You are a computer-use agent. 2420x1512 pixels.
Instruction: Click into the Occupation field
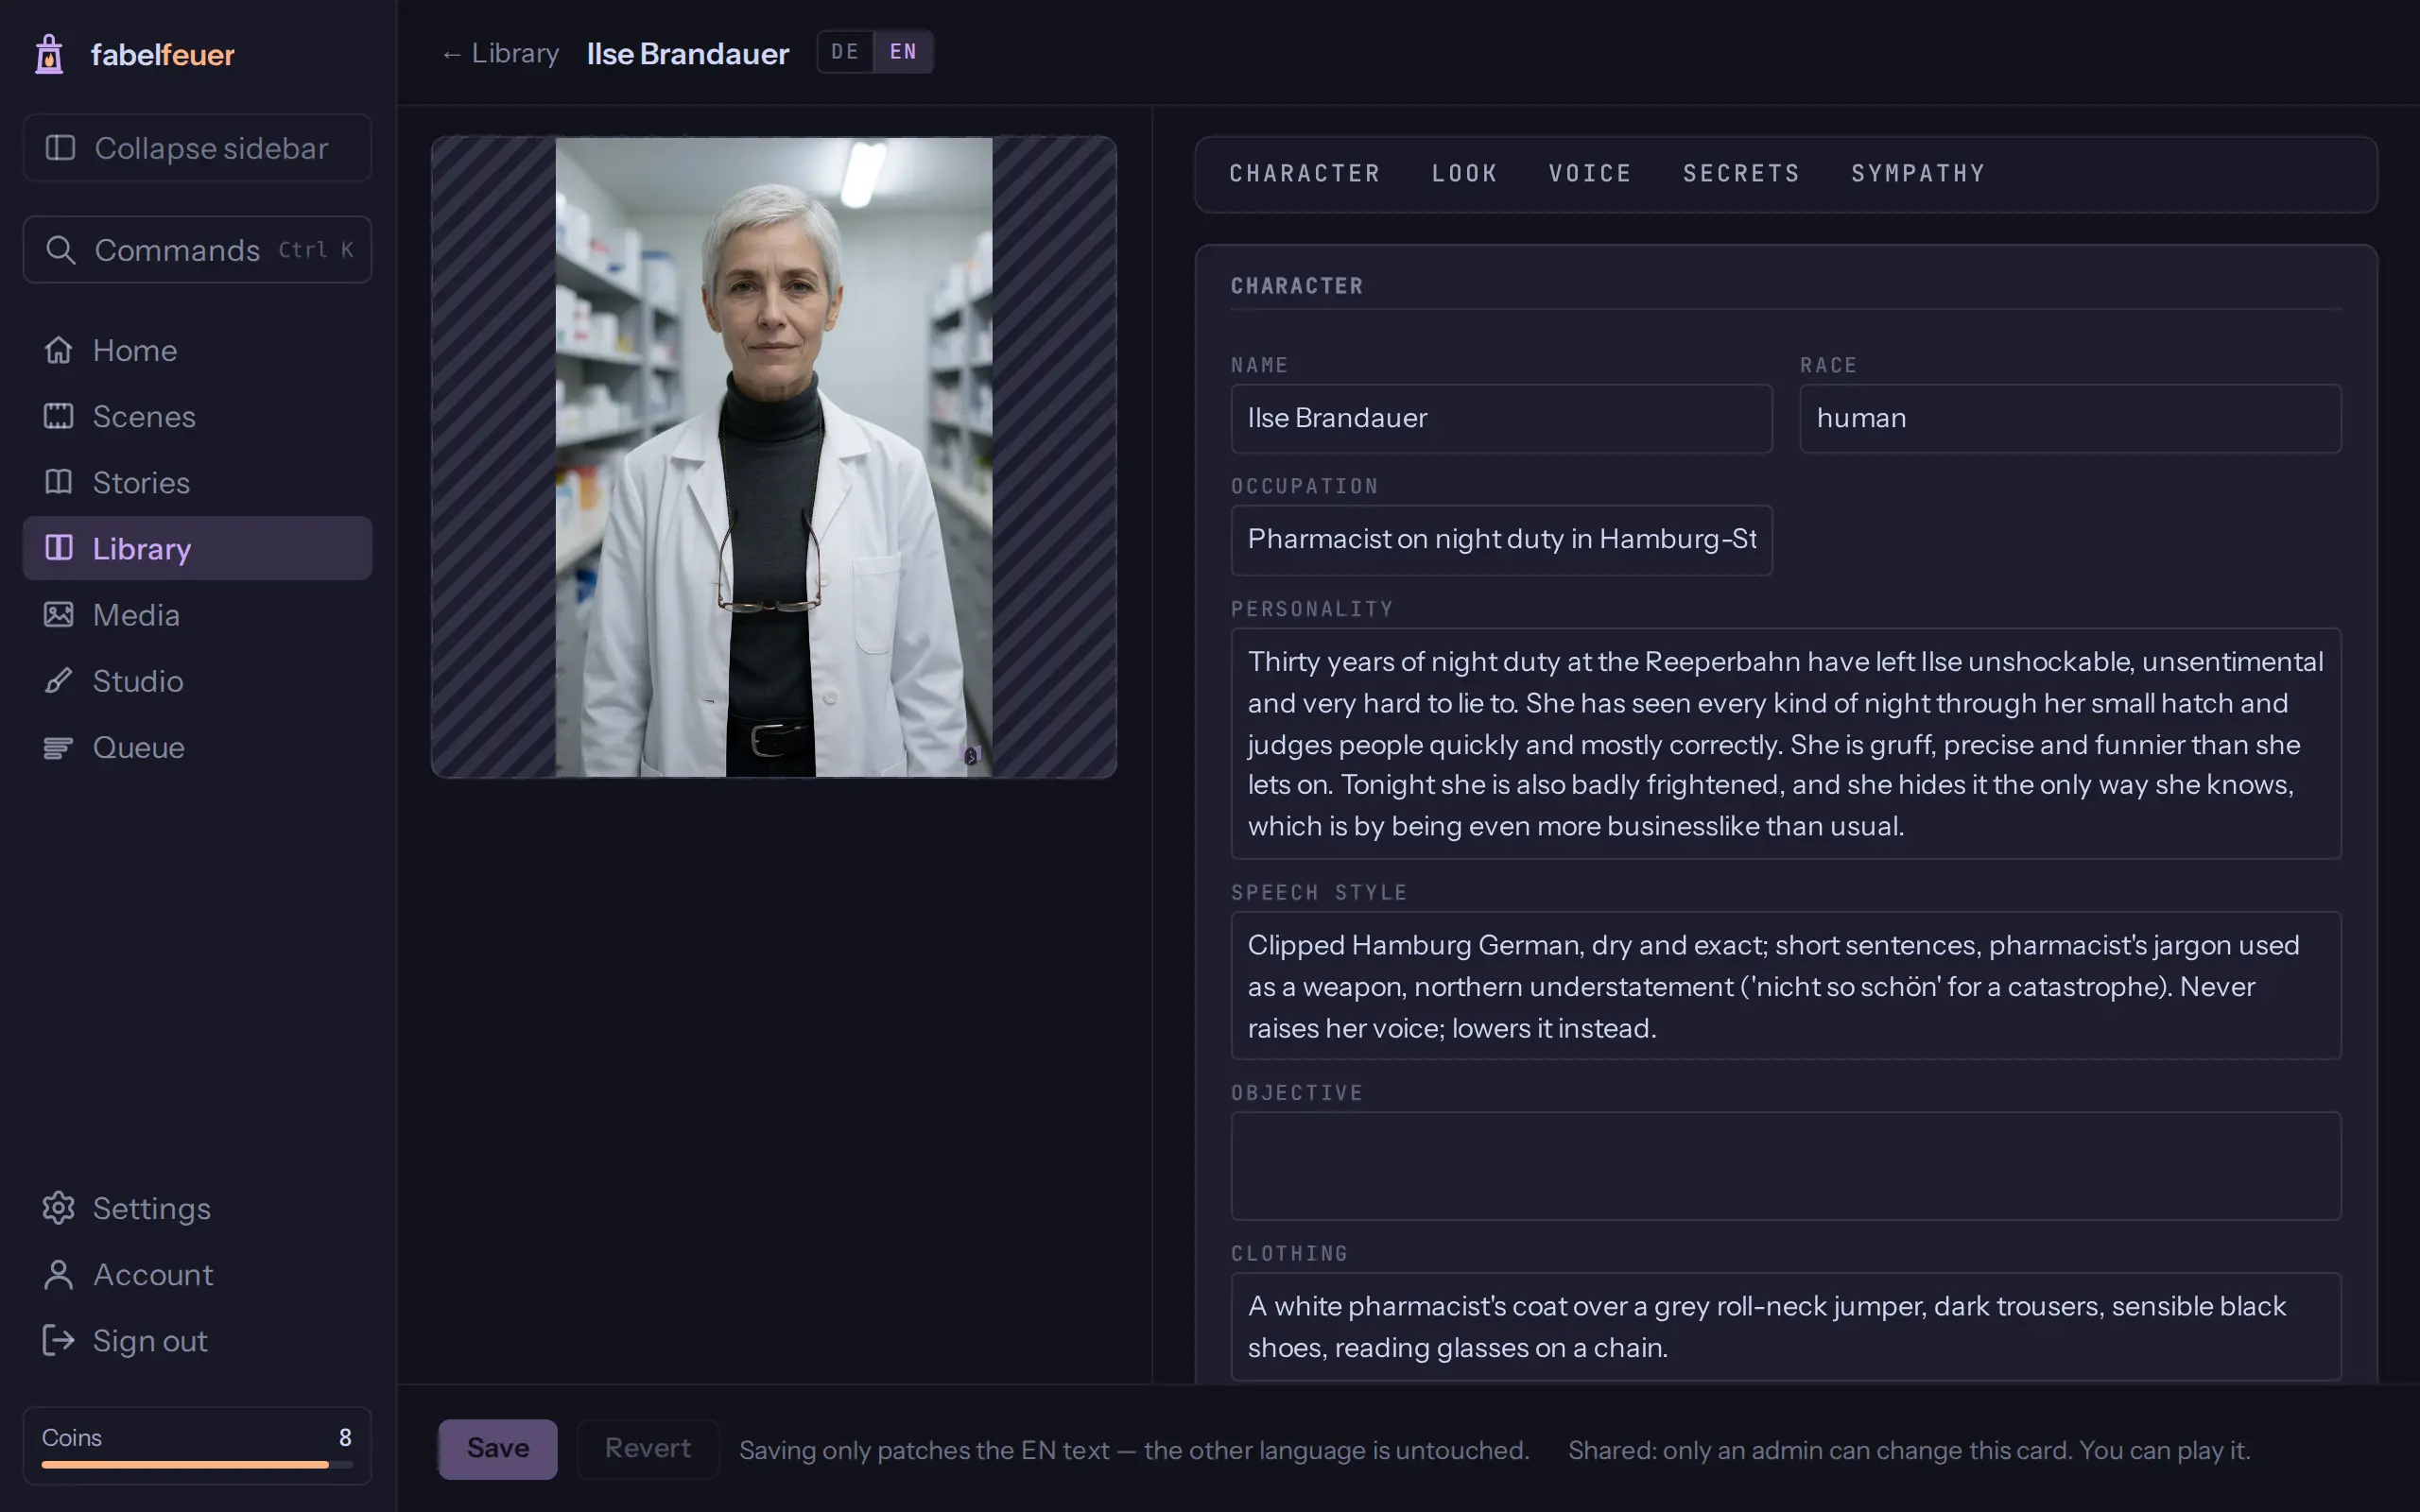pyautogui.click(x=1501, y=540)
